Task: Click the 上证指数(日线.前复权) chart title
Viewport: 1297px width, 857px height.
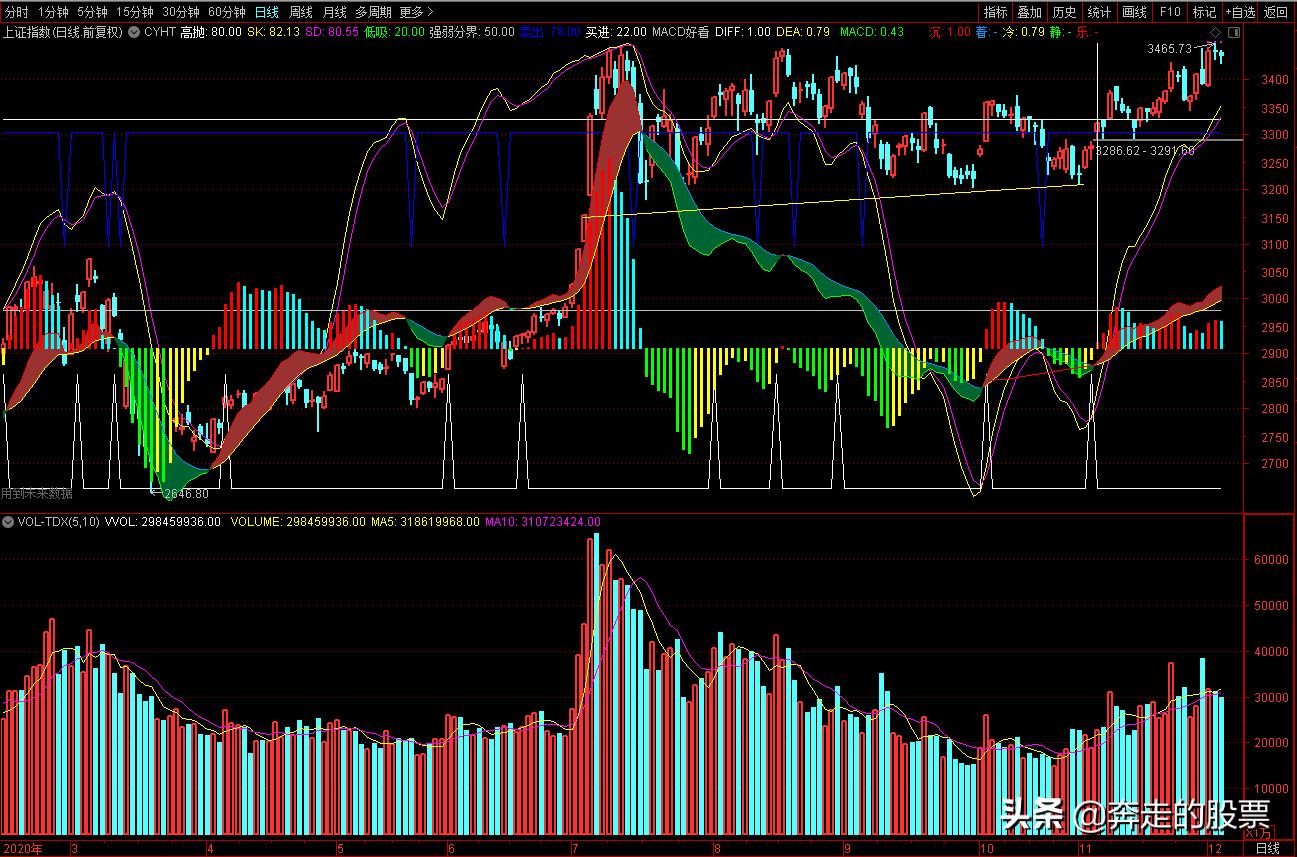Action: (63, 32)
